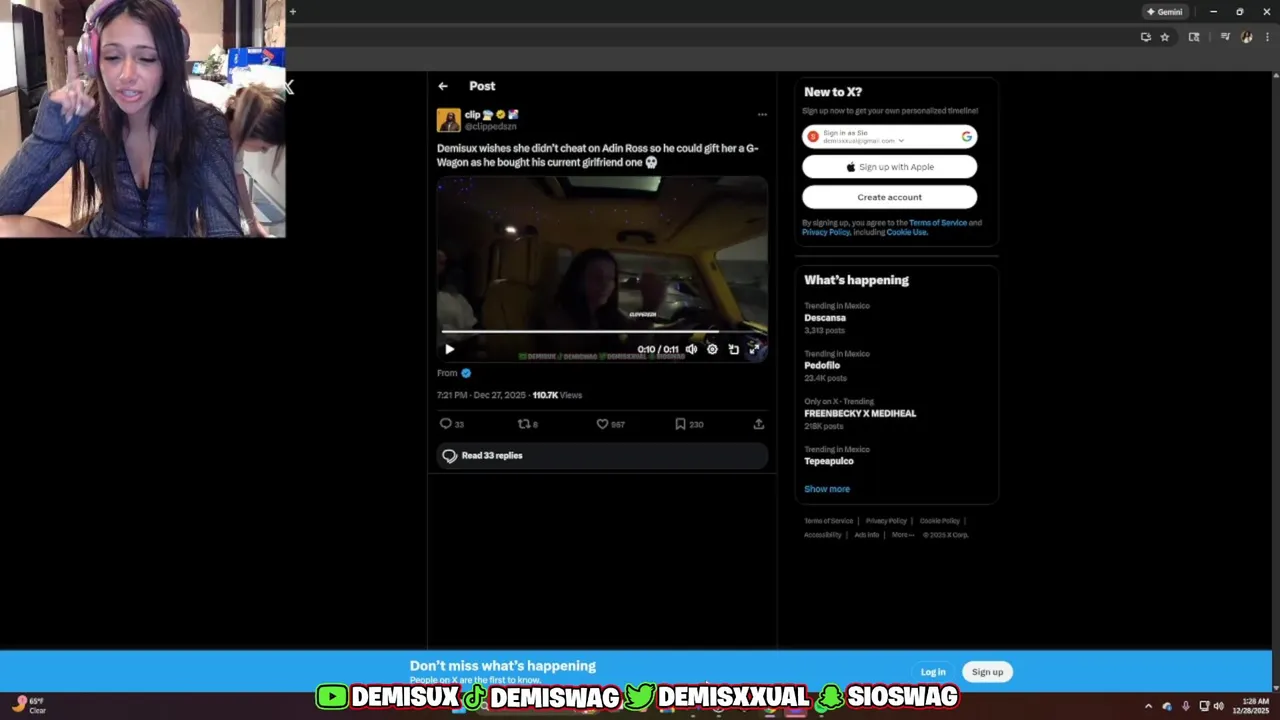
Task: Expand video to fullscreen
Action: point(755,349)
